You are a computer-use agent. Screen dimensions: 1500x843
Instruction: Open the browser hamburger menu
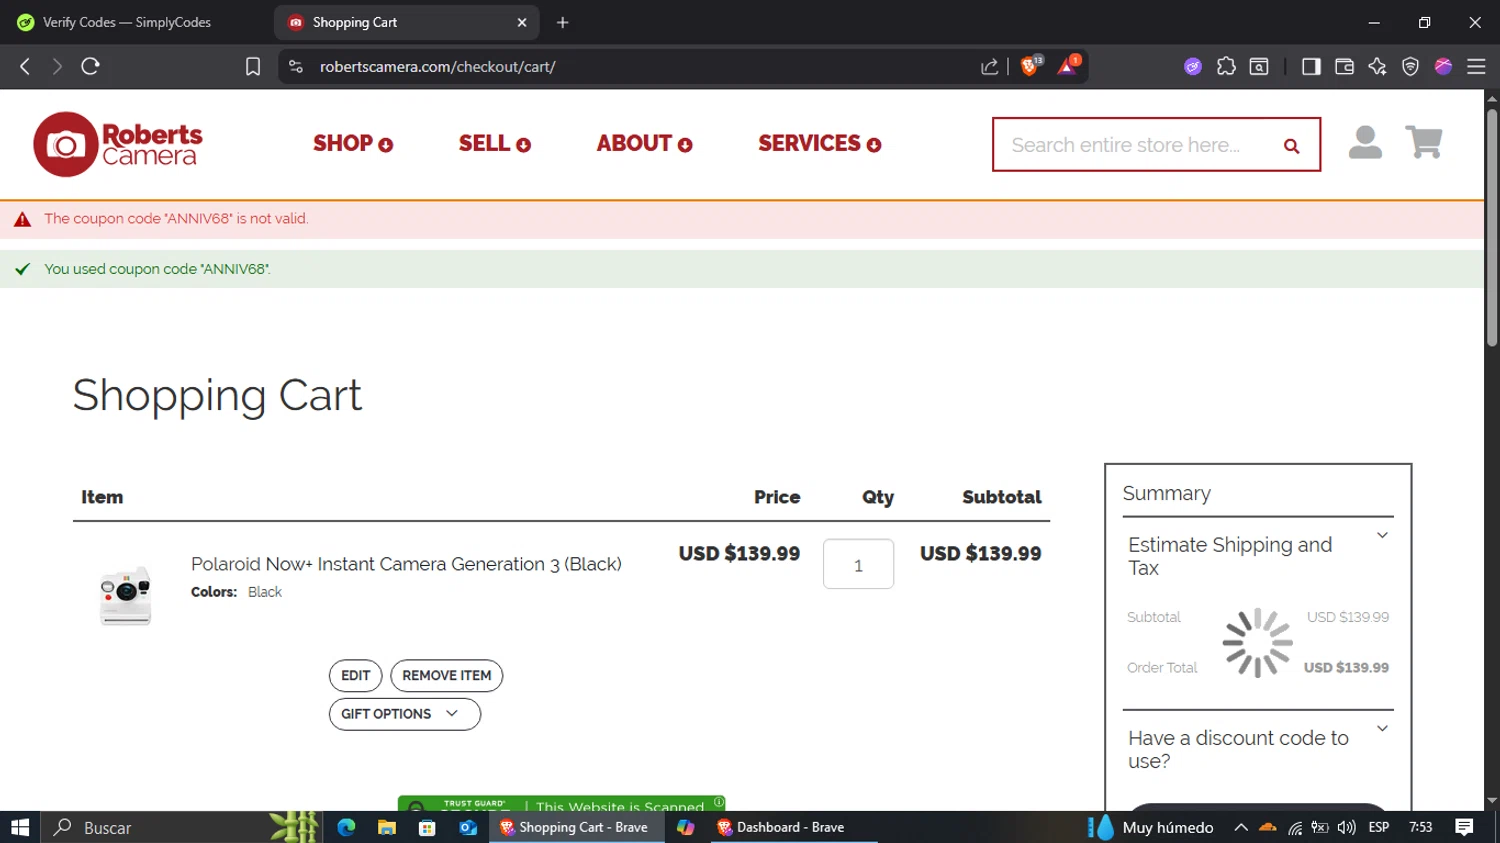pos(1476,66)
